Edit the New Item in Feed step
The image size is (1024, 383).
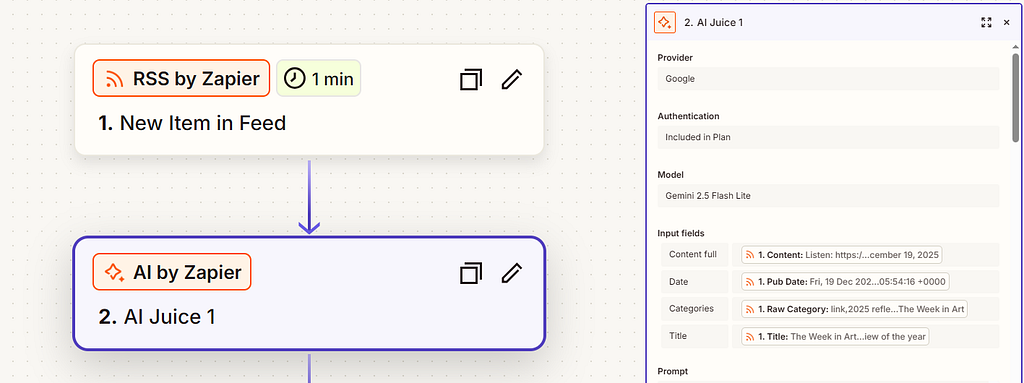[x=511, y=79]
